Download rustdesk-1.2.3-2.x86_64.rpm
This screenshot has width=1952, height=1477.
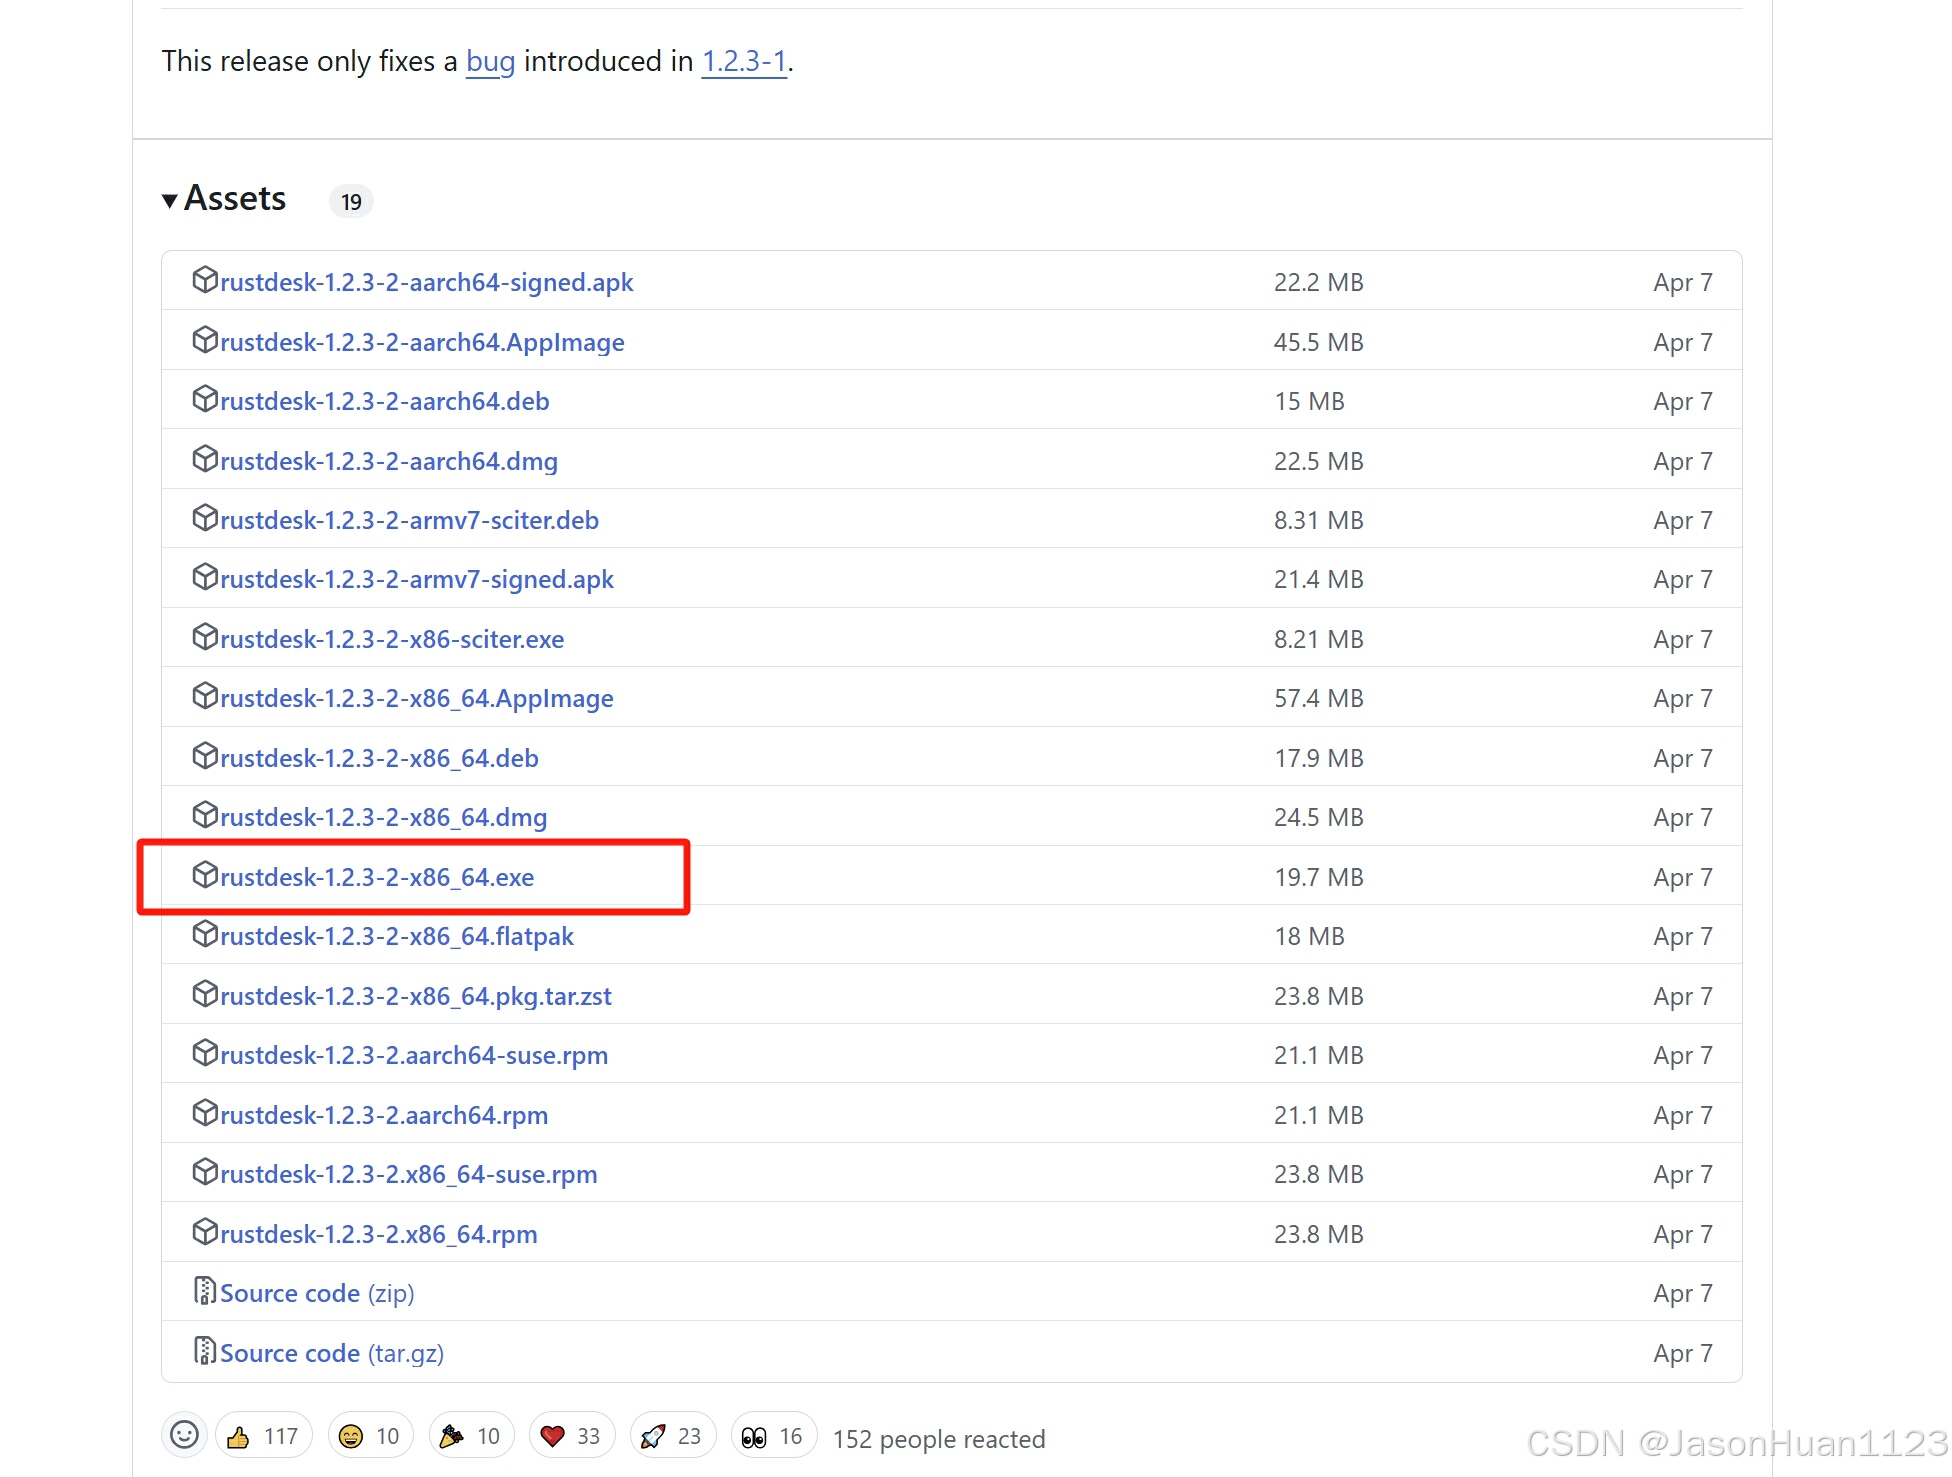[379, 1234]
